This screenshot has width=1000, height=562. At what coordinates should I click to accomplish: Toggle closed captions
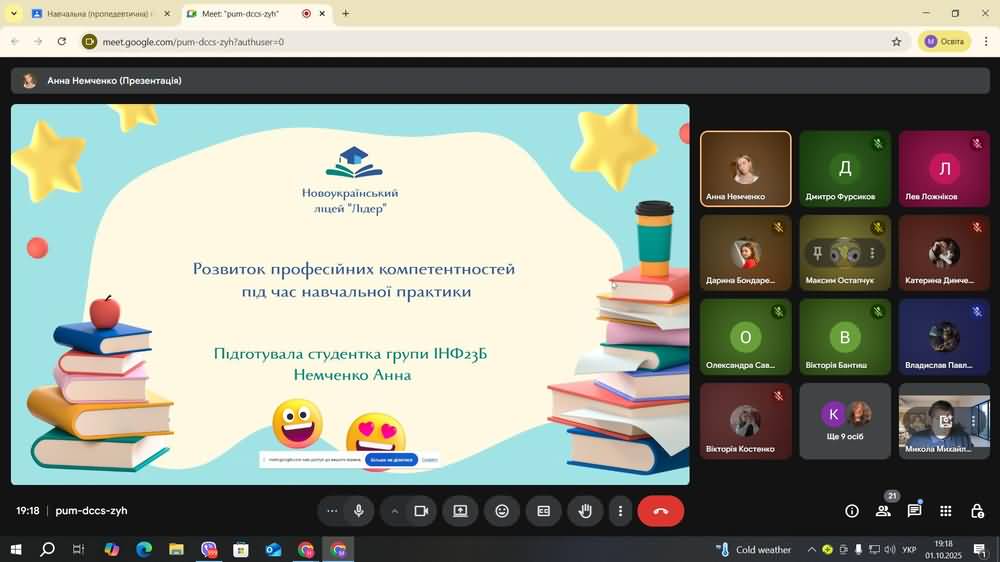click(x=544, y=511)
